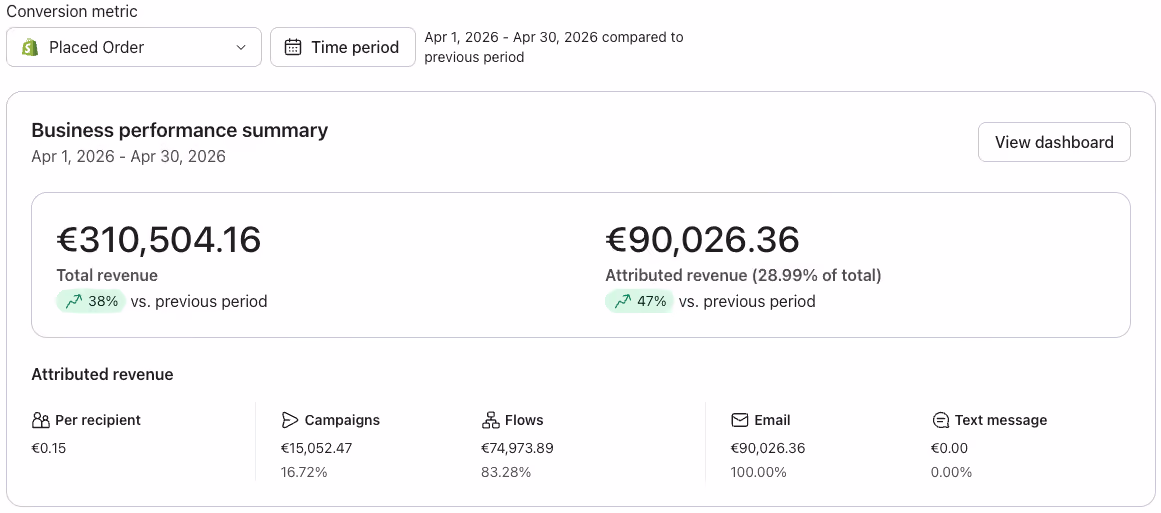The image size is (1161, 513).
Task: Click the calendar icon in Time period
Action: 293,47
